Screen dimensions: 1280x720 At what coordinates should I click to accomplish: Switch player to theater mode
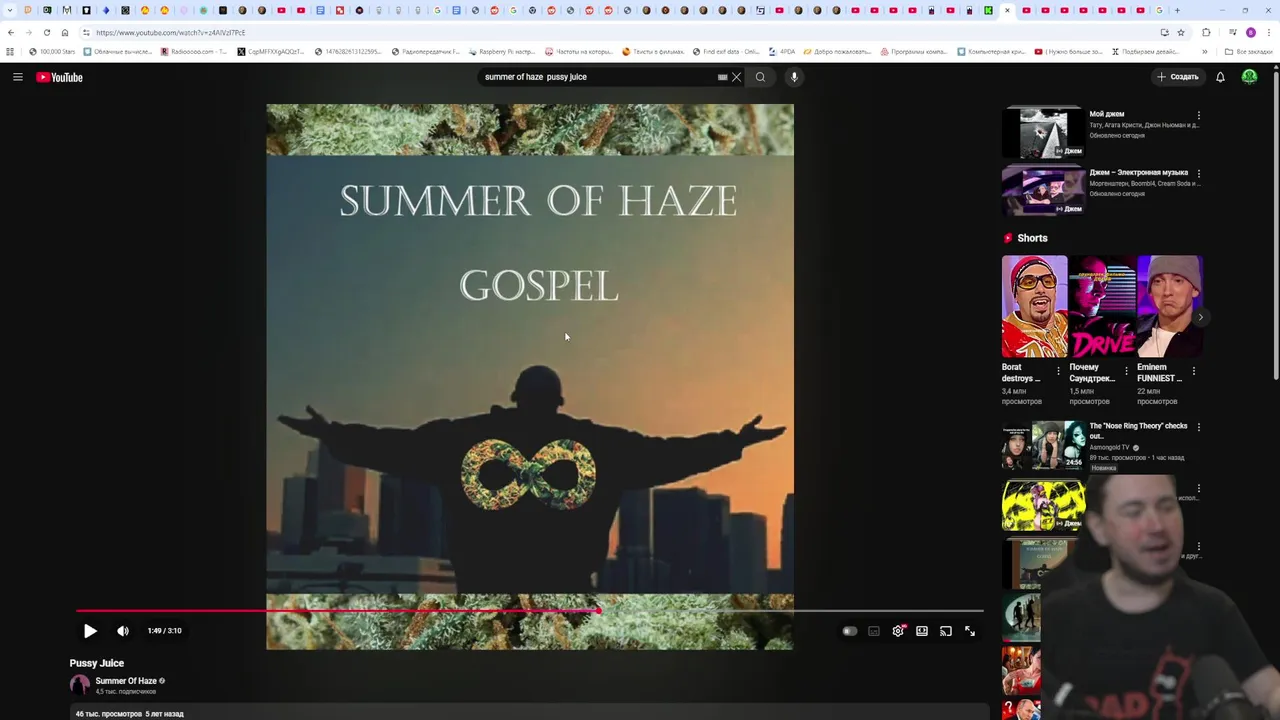point(922,631)
